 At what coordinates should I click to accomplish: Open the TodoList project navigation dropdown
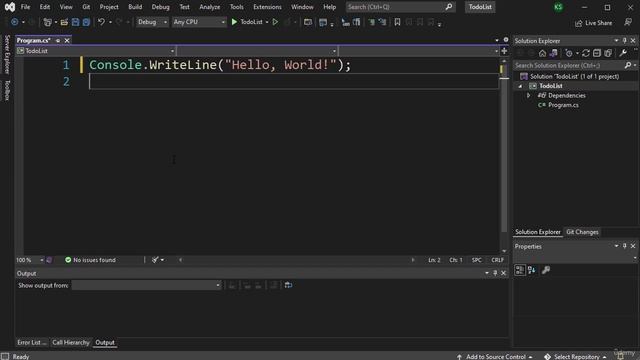[96, 51]
